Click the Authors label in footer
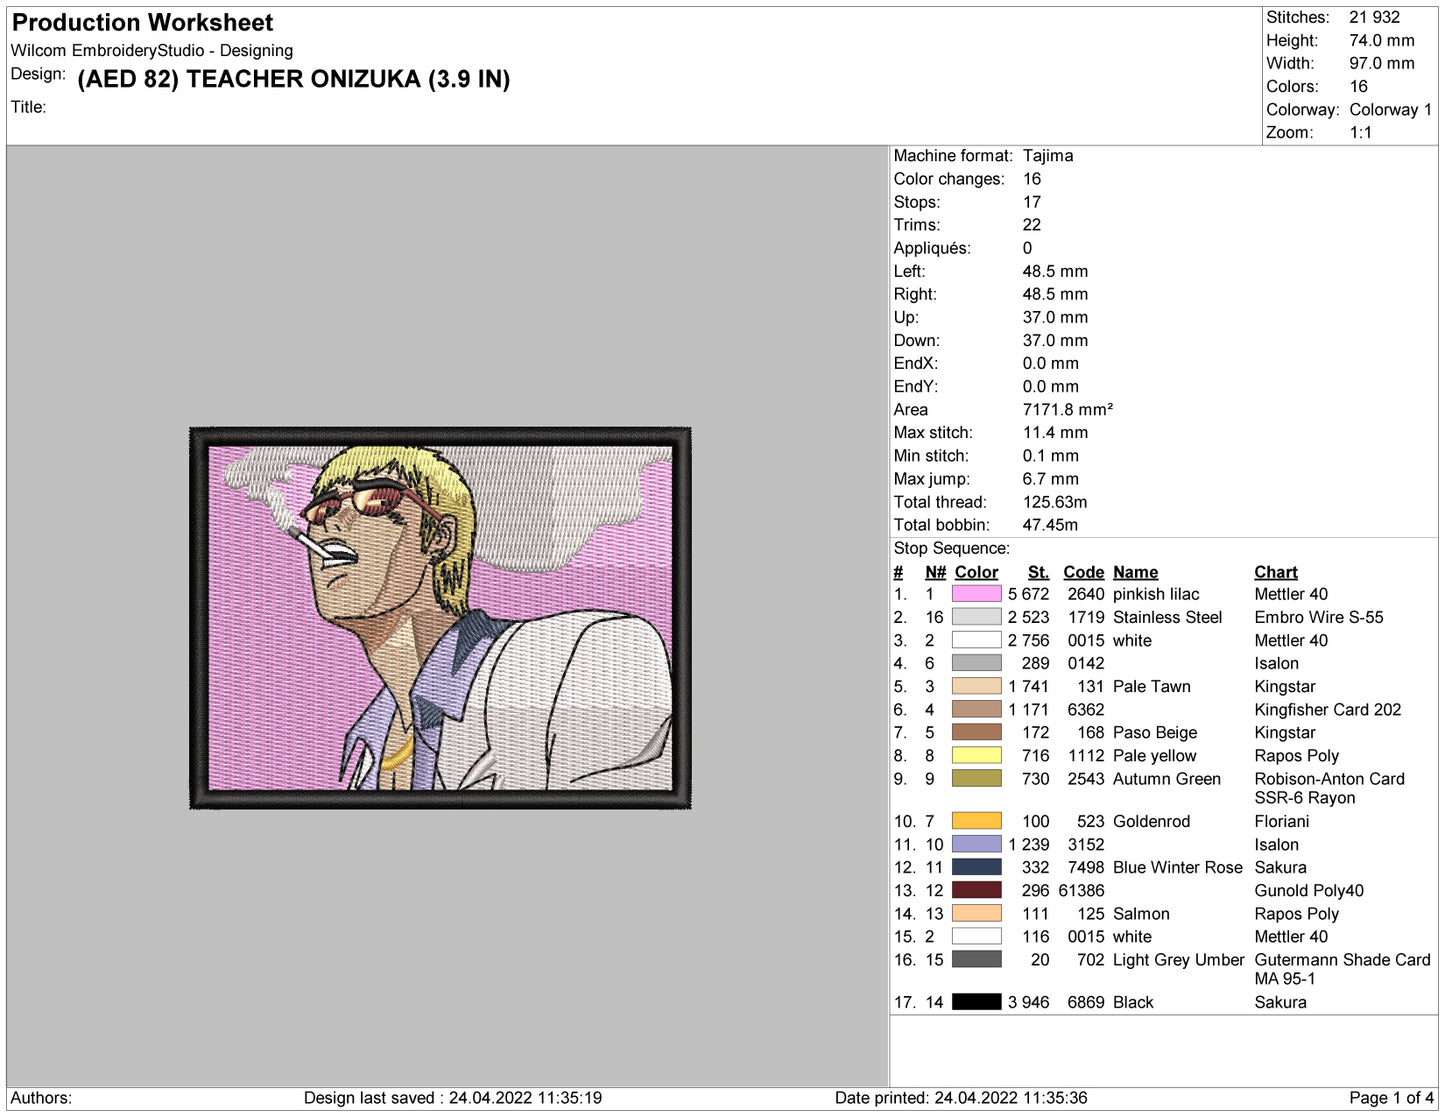 [x=41, y=1097]
